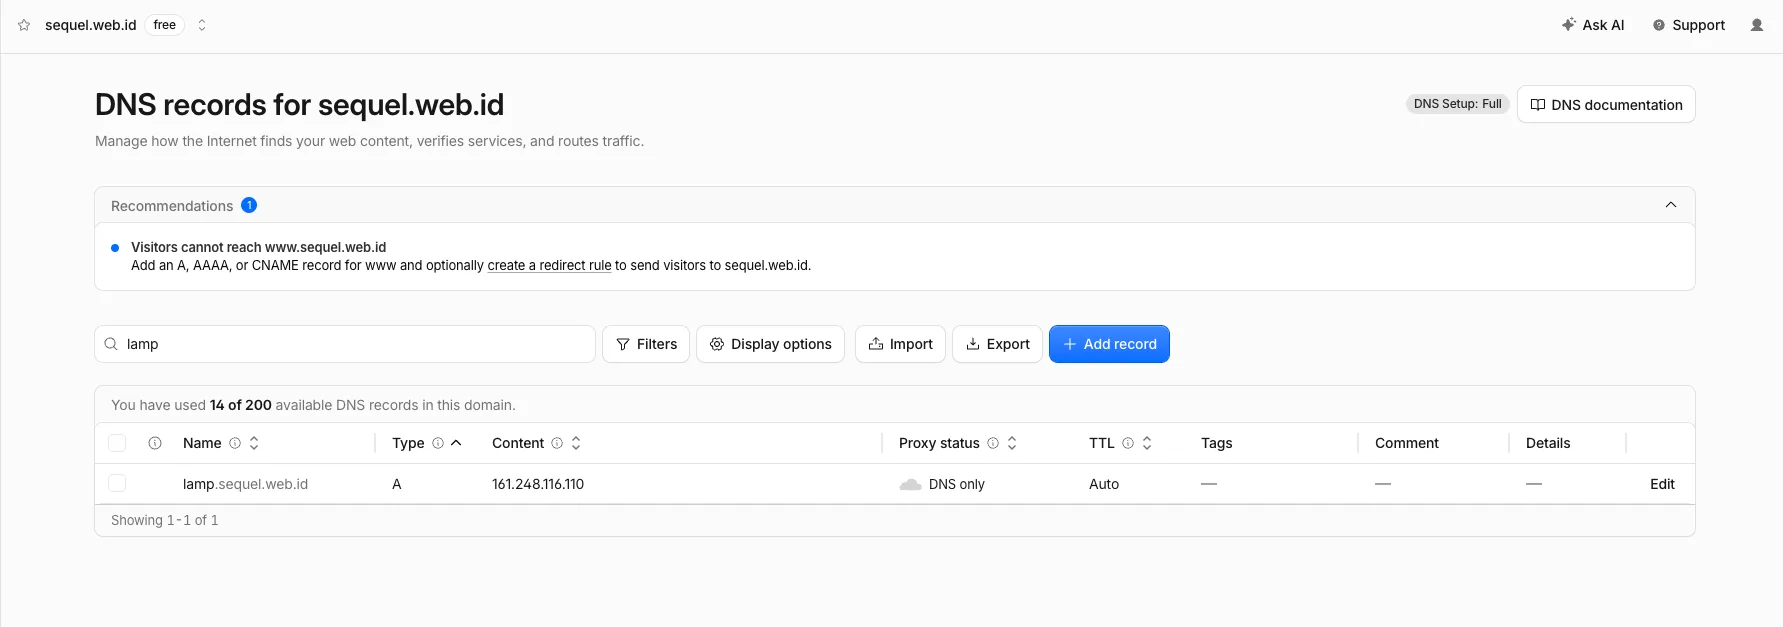The width and height of the screenshot is (1783, 627).
Task: Click IP address 161.248.116.110
Action: coord(538,484)
